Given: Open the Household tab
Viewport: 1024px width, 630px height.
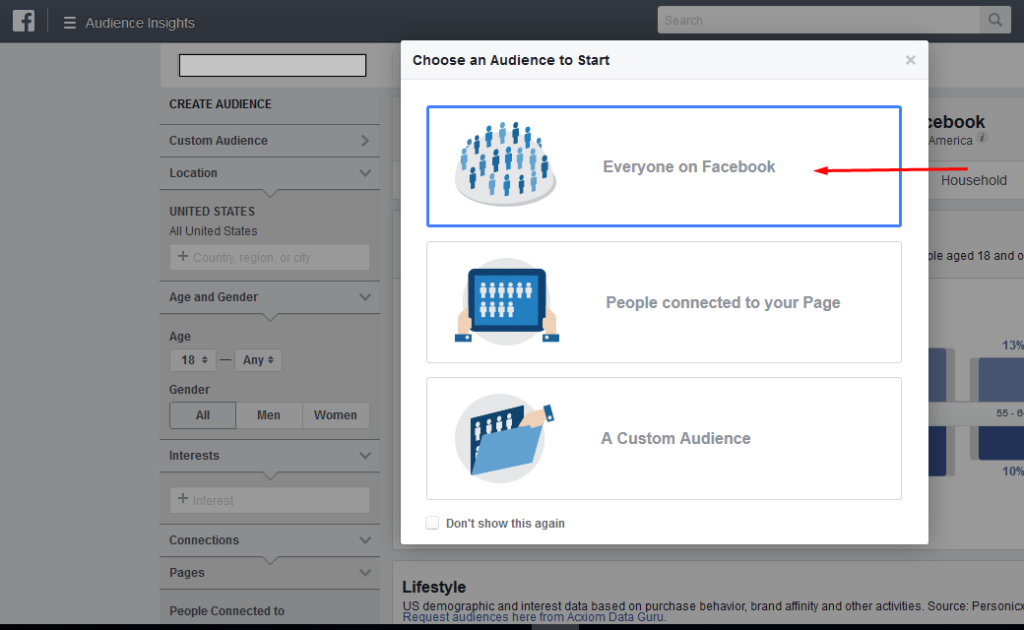Looking at the screenshot, I should [x=974, y=180].
